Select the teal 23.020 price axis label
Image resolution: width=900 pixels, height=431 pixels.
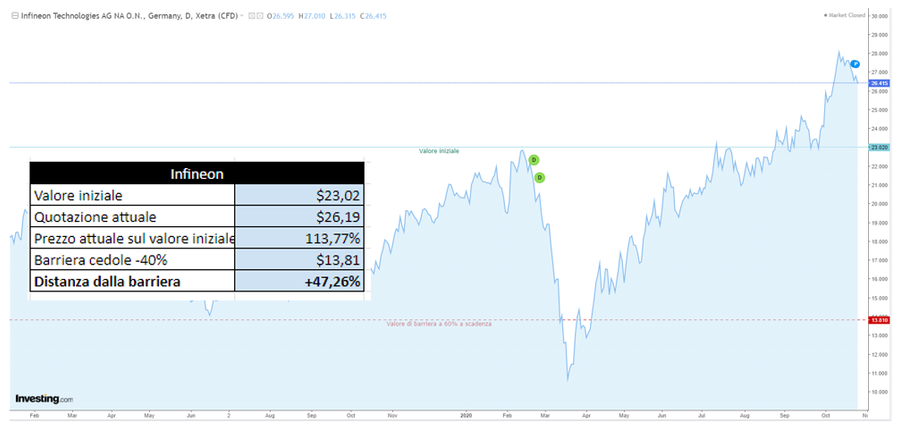(879, 147)
